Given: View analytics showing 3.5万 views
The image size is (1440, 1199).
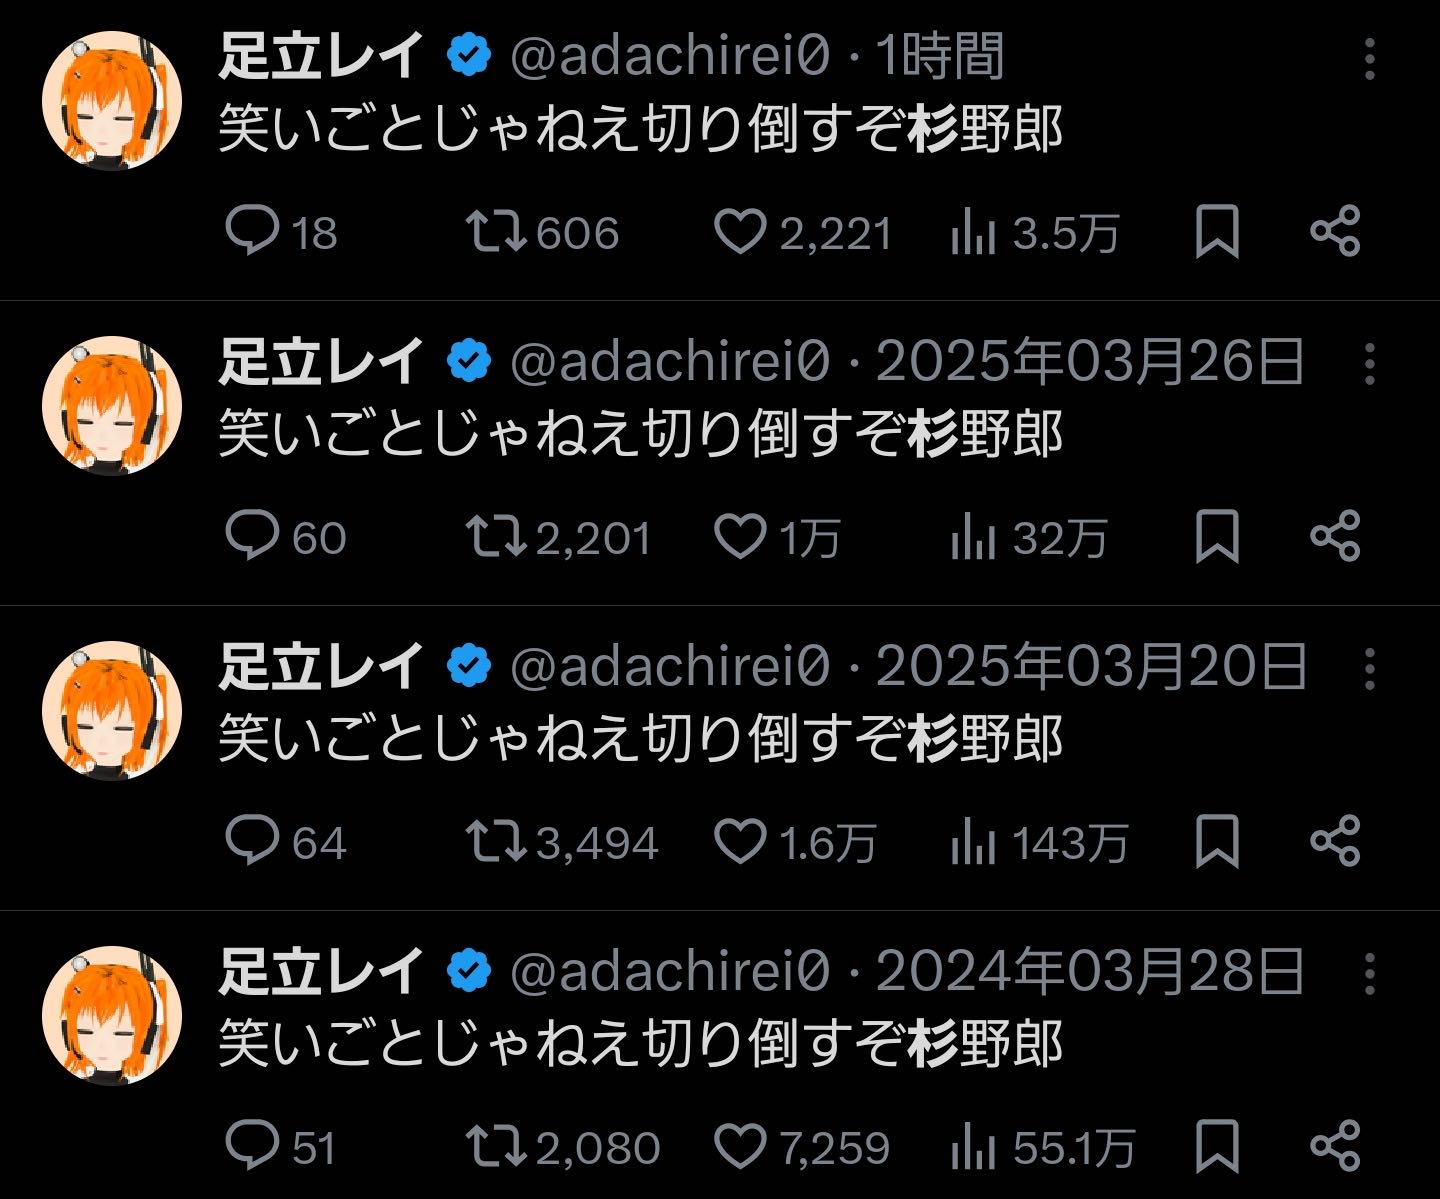Looking at the screenshot, I should 973,233.
